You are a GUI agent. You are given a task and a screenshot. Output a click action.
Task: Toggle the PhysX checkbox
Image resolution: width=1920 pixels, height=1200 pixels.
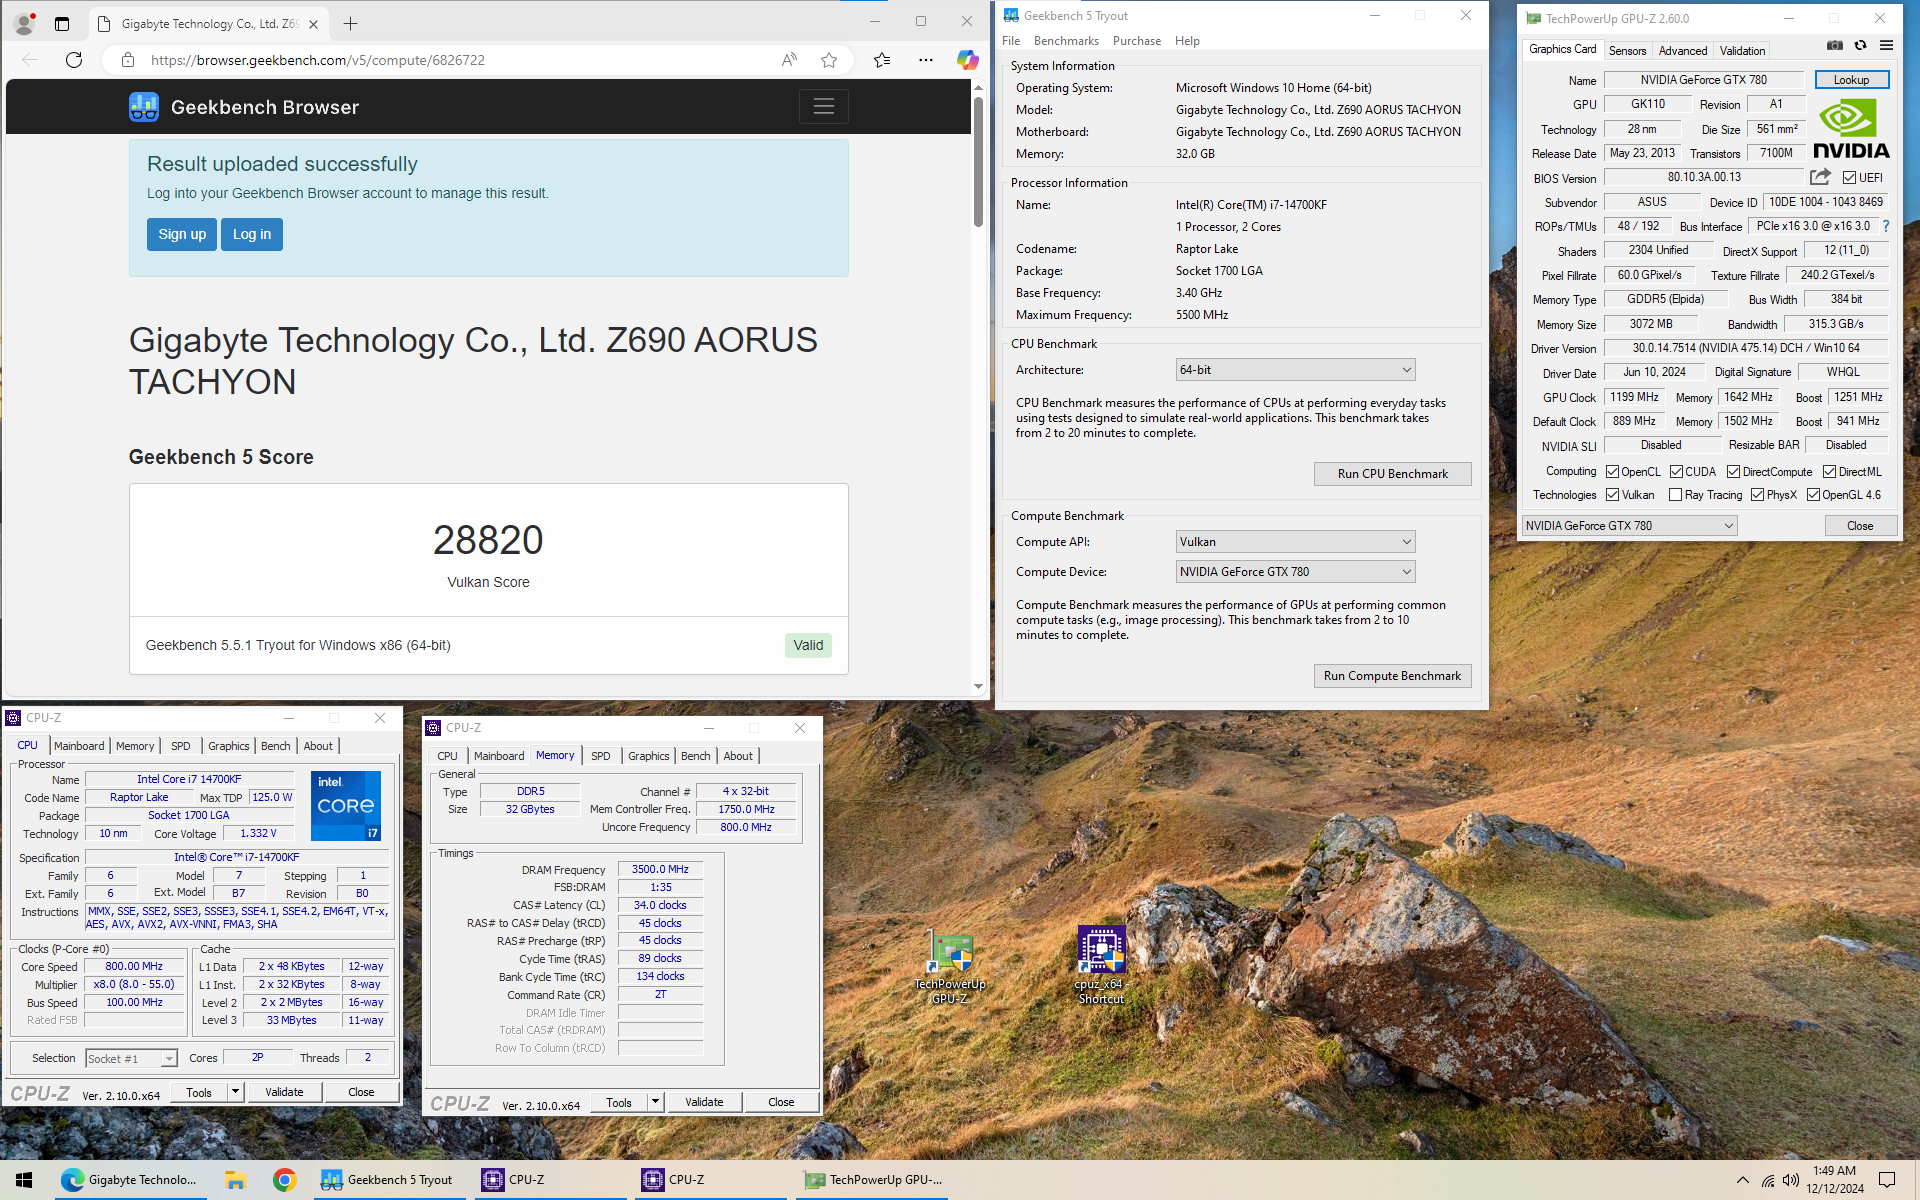pyautogui.click(x=1757, y=495)
